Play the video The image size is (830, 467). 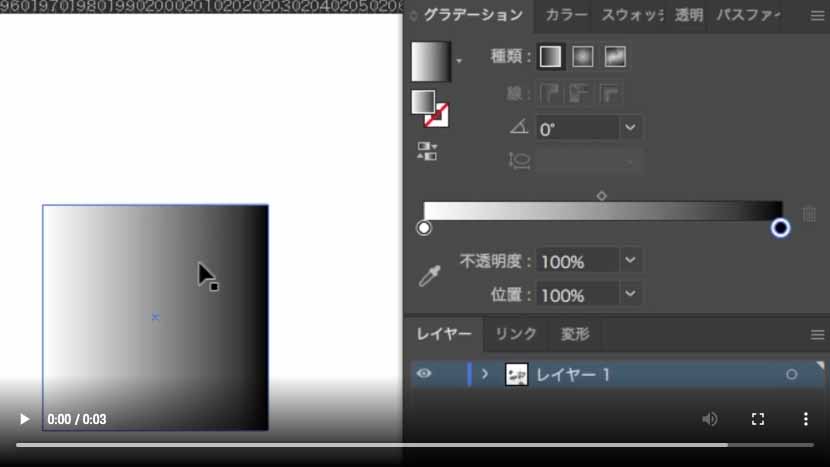(x=24, y=419)
